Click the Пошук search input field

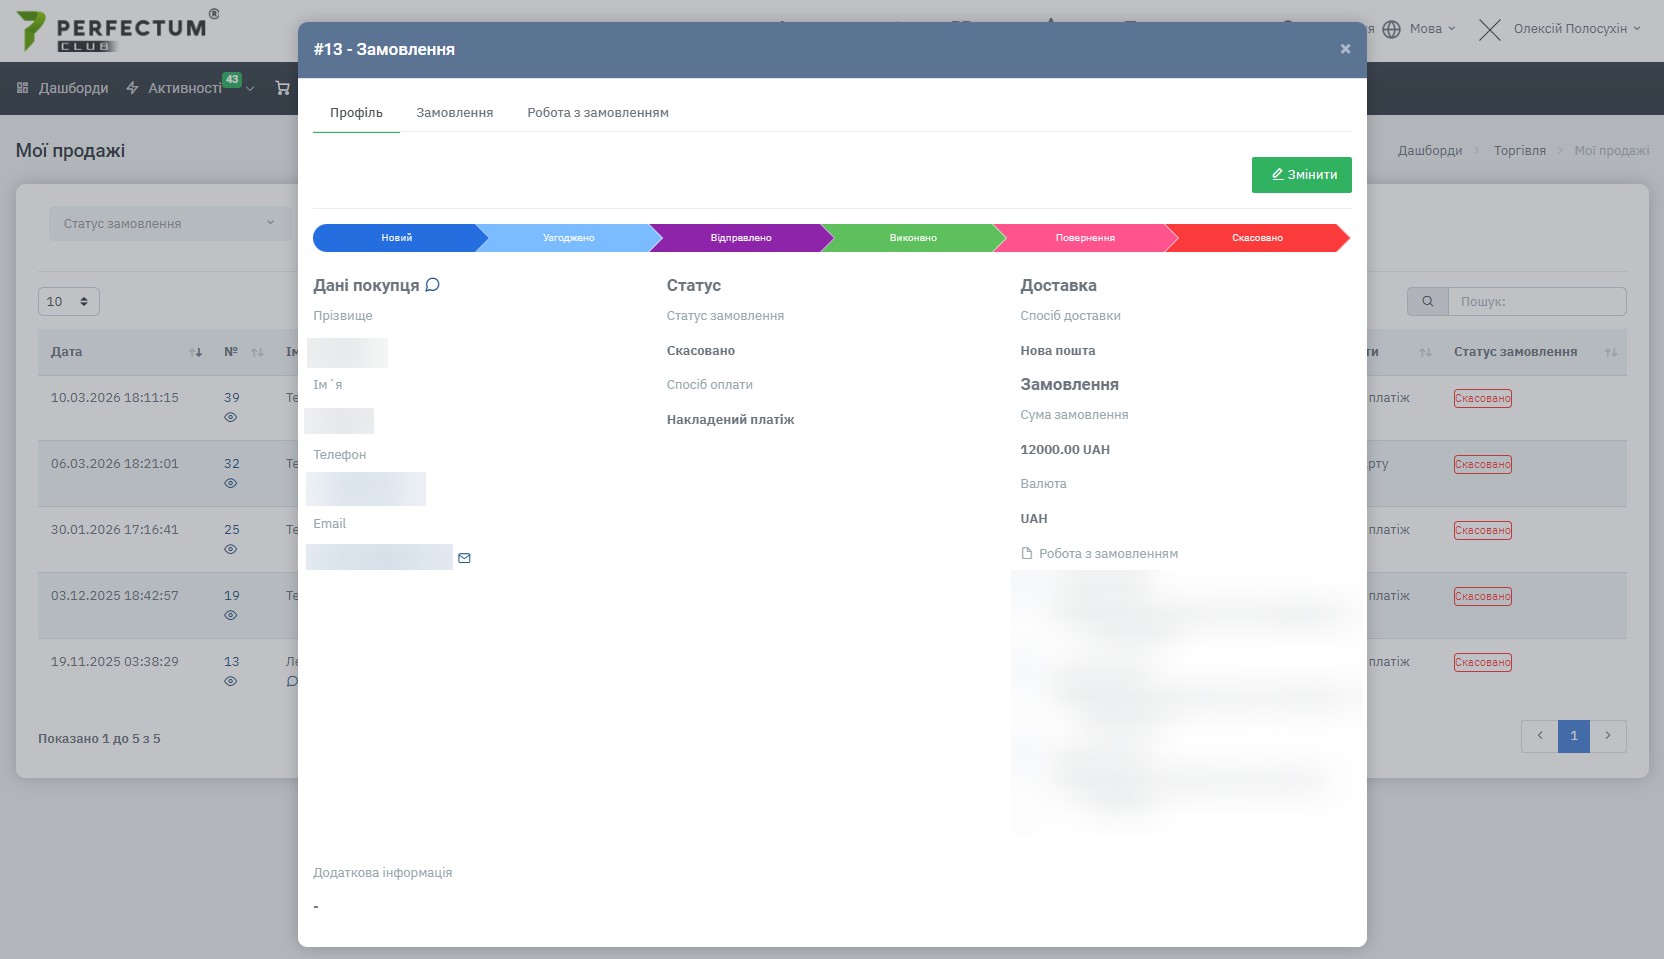coord(1536,301)
